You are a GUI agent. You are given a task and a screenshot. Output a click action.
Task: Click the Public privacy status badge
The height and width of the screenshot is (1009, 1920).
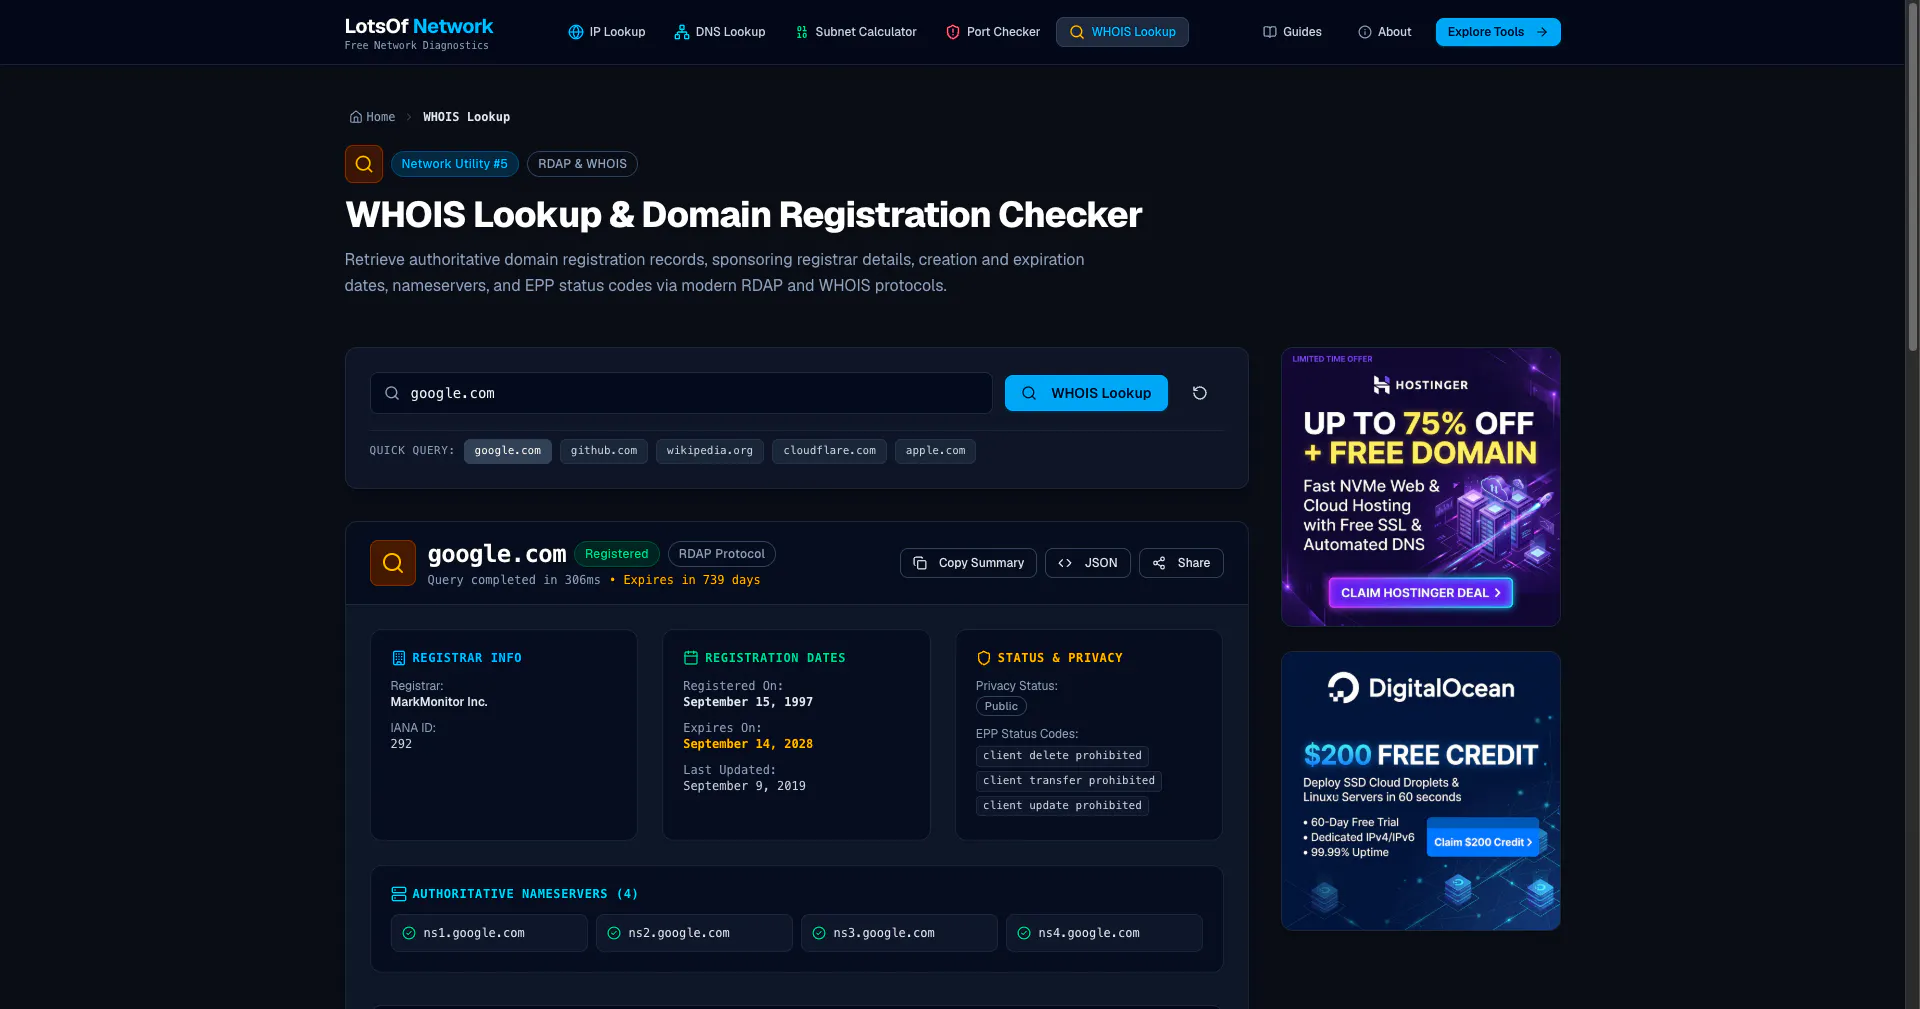1001,706
